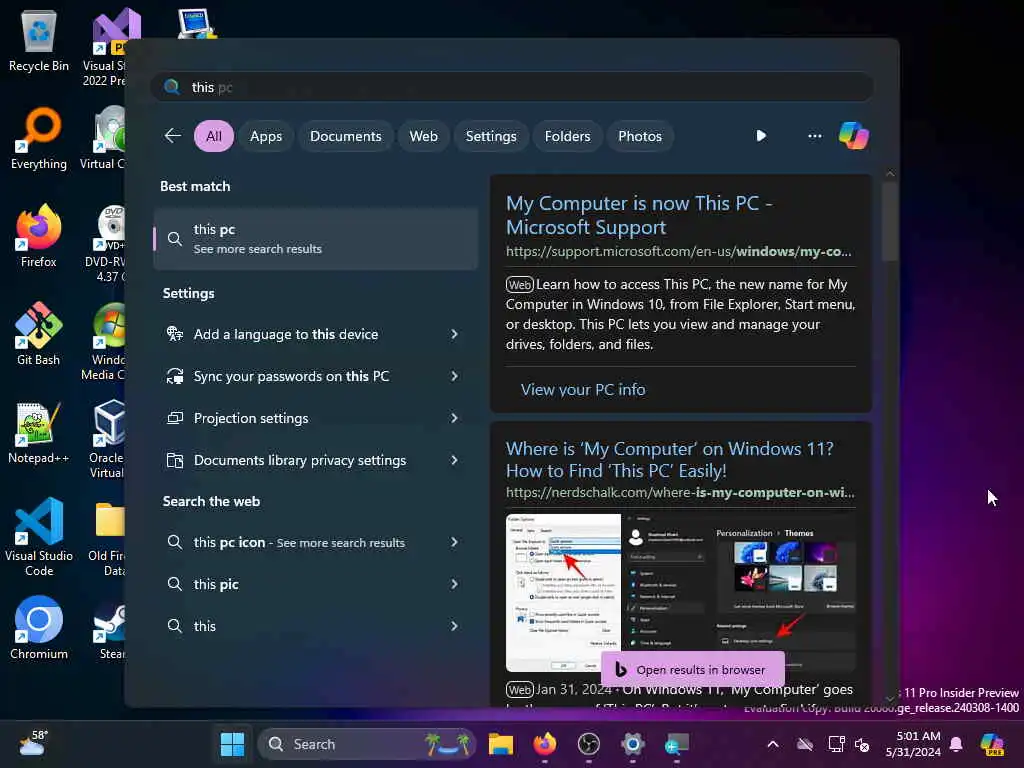Open the Oracle VirtualBox desktop shortcut
Screen dimensions: 1024x768
point(107,439)
